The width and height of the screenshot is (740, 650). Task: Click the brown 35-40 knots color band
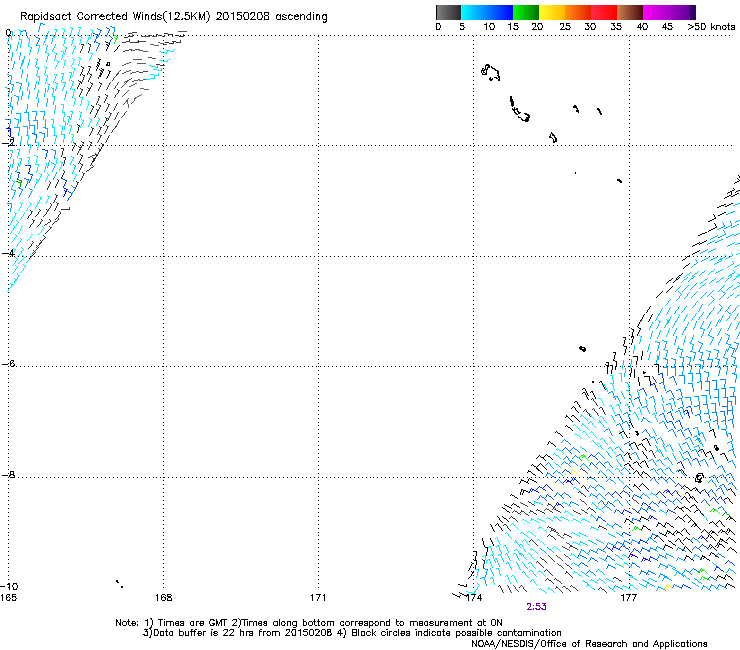[x=630, y=12]
